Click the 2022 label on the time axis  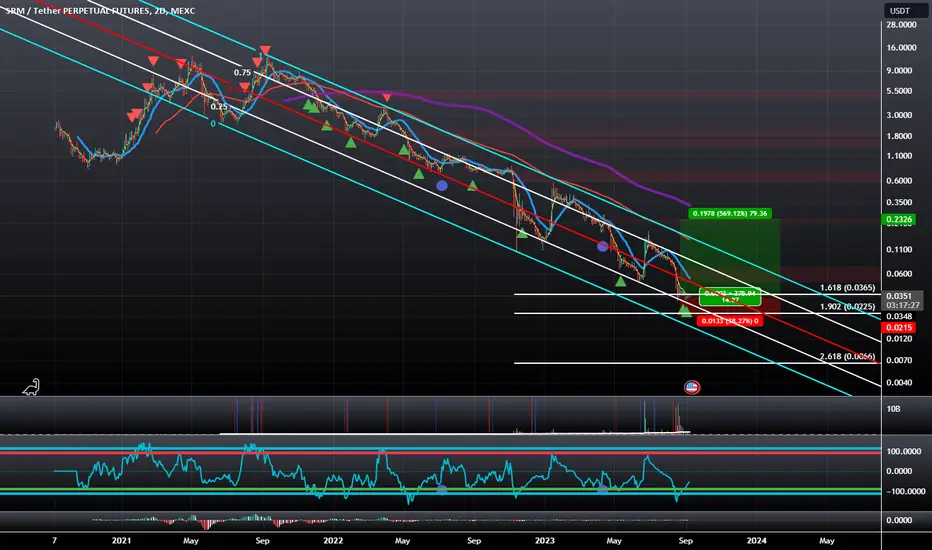pyautogui.click(x=333, y=540)
